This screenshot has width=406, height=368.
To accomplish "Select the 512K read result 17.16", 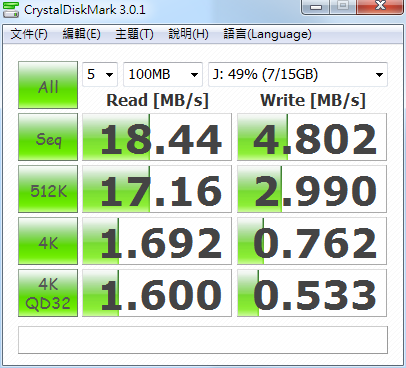I will point(157,189).
